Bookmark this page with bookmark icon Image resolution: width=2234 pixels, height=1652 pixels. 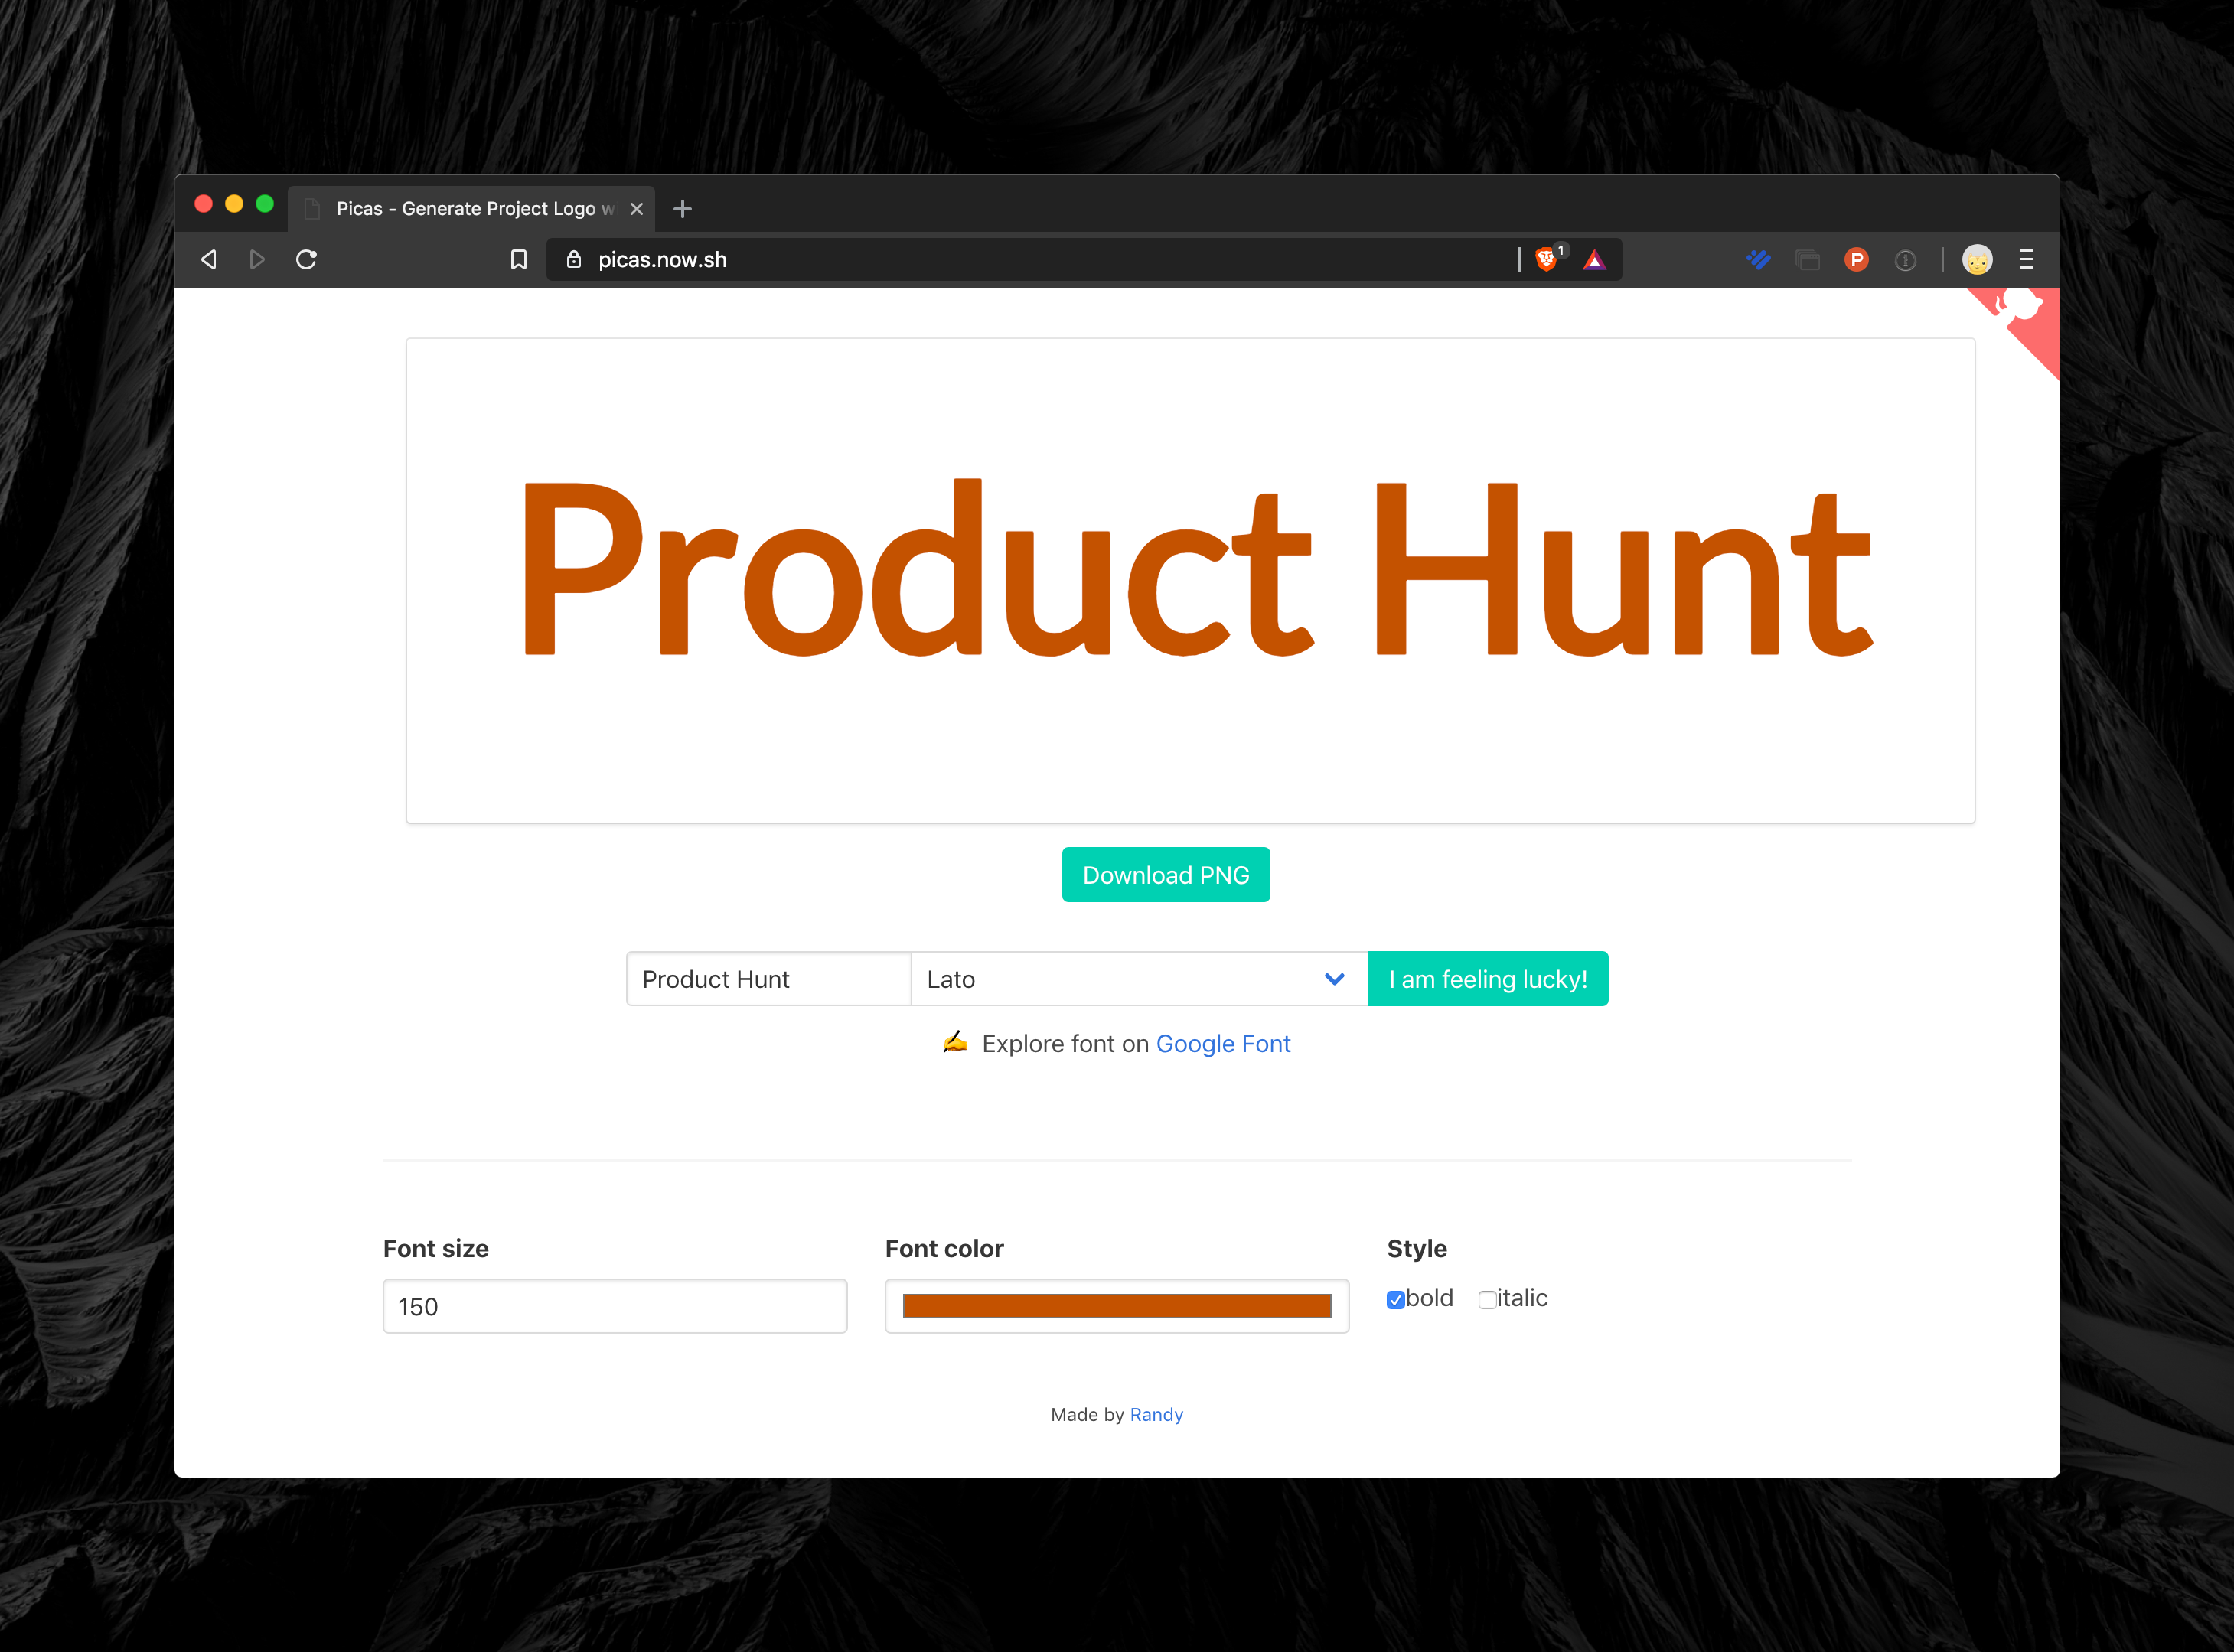[518, 260]
